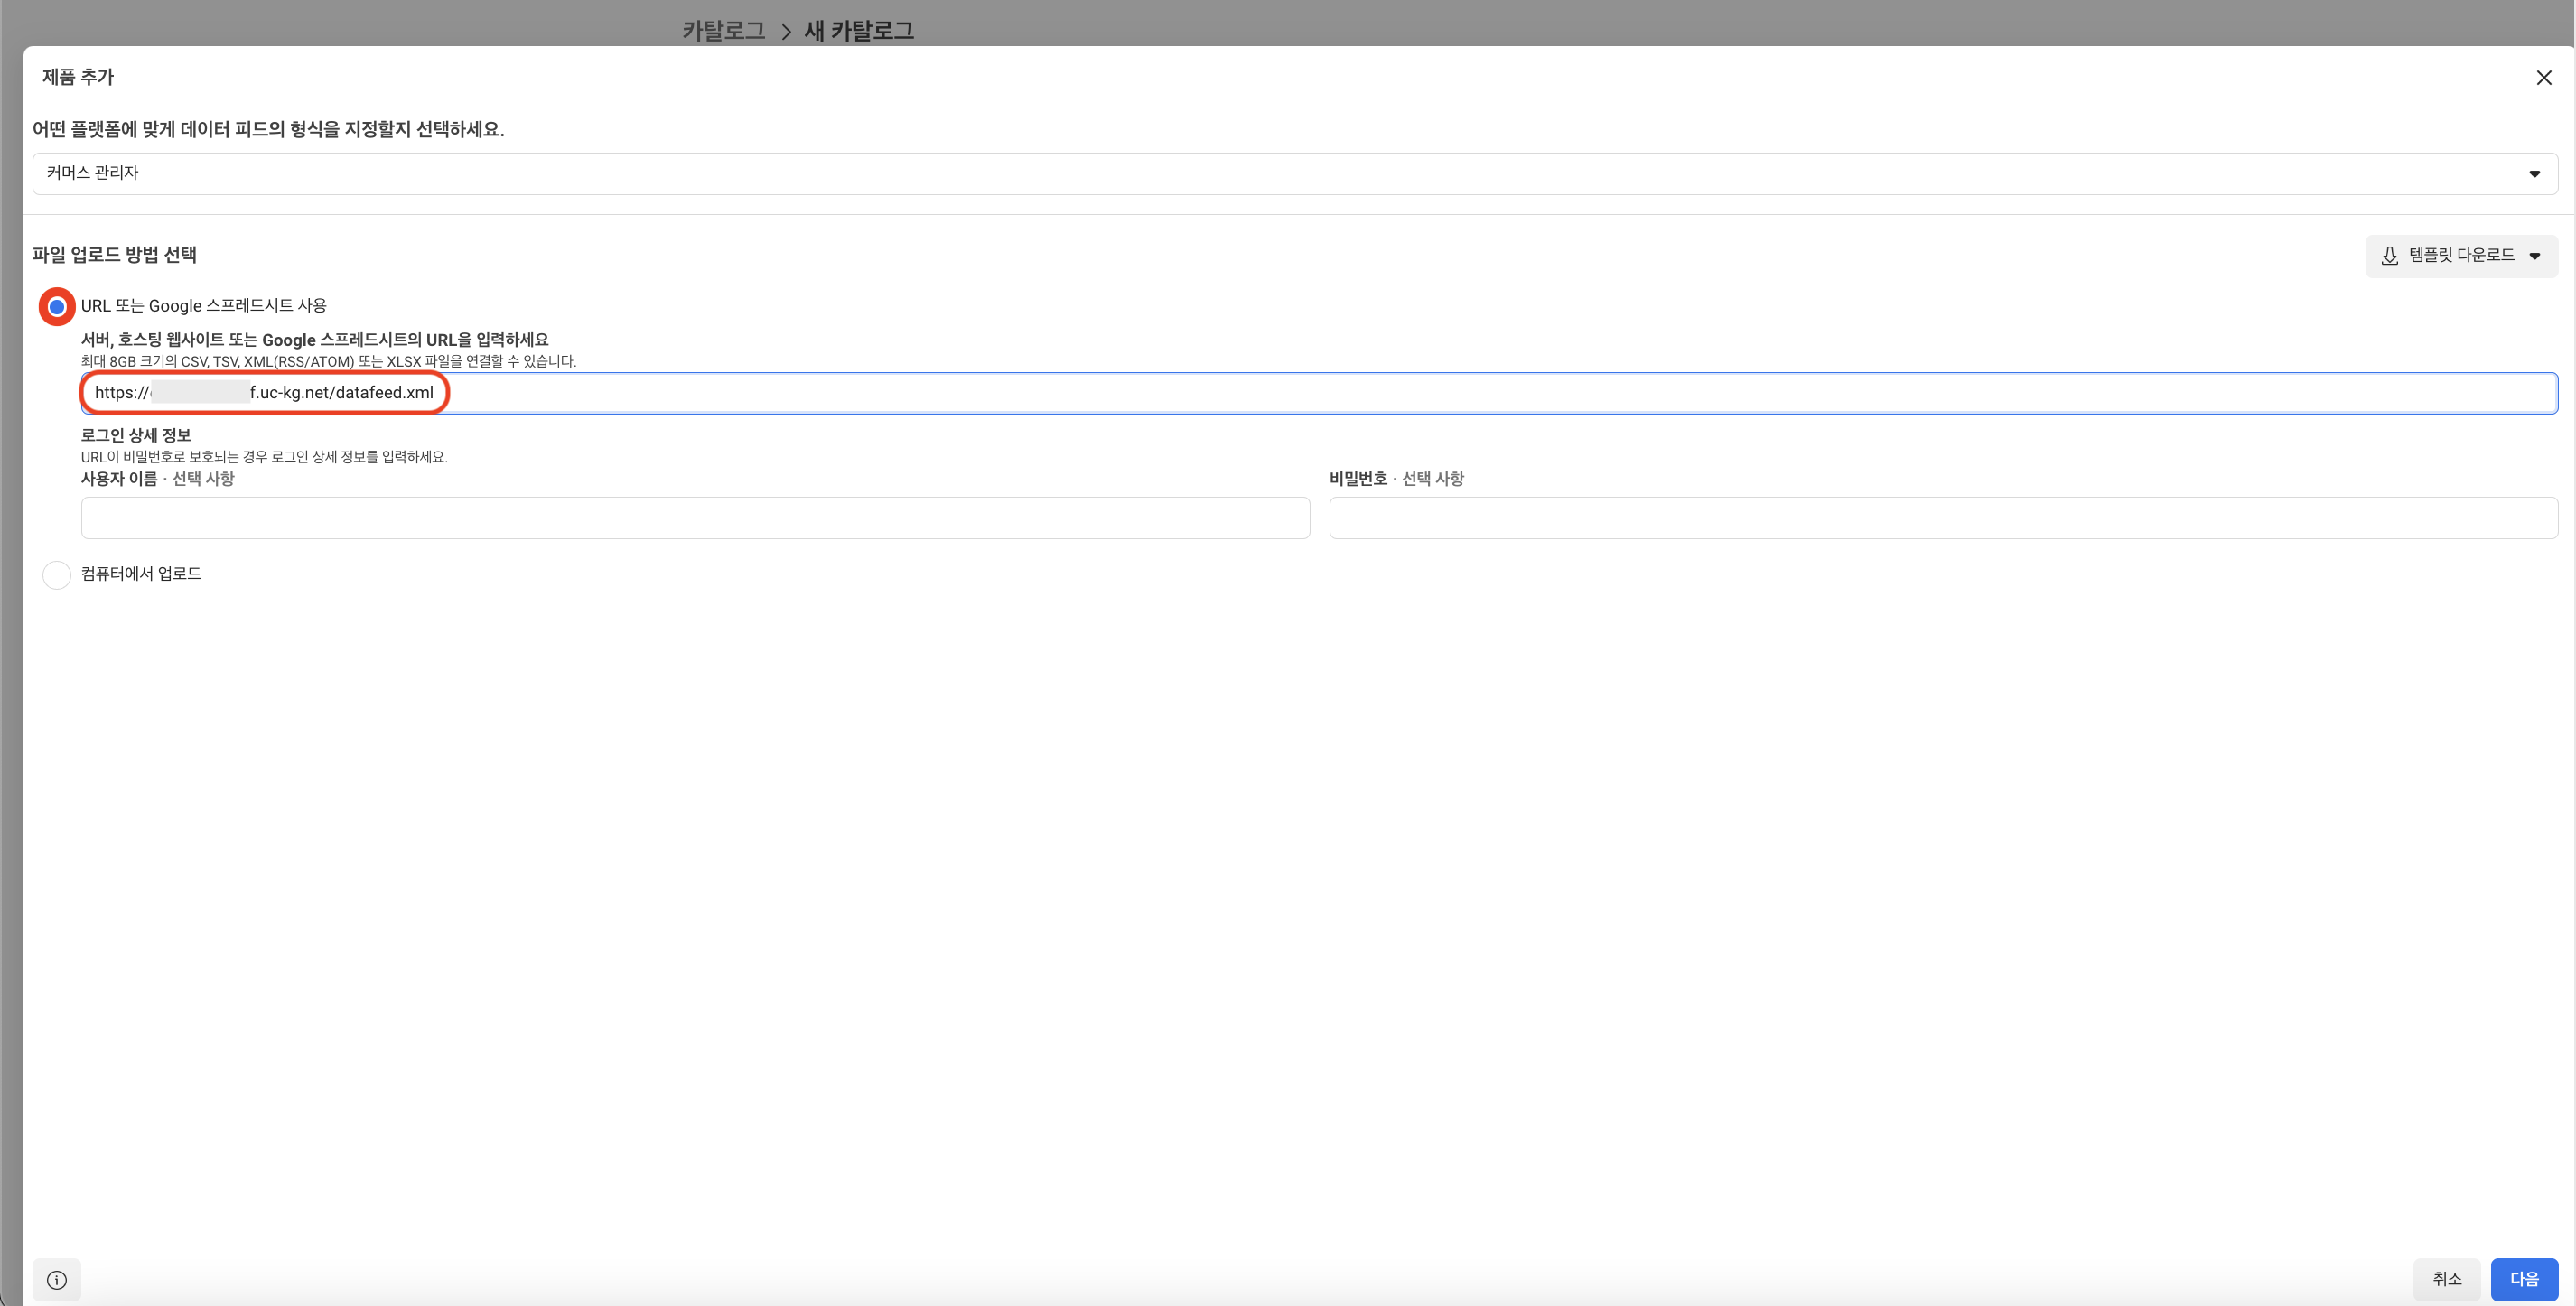2576x1306 pixels.
Task: Focus the 비밀번호 input field
Action: click(1942, 518)
